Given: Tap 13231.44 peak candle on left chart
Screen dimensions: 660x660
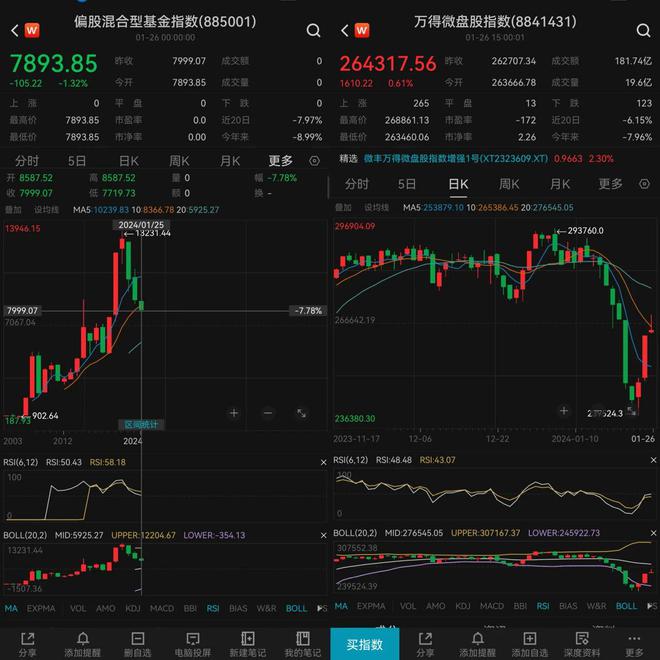Looking at the screenshot, I should click(122, 244).
